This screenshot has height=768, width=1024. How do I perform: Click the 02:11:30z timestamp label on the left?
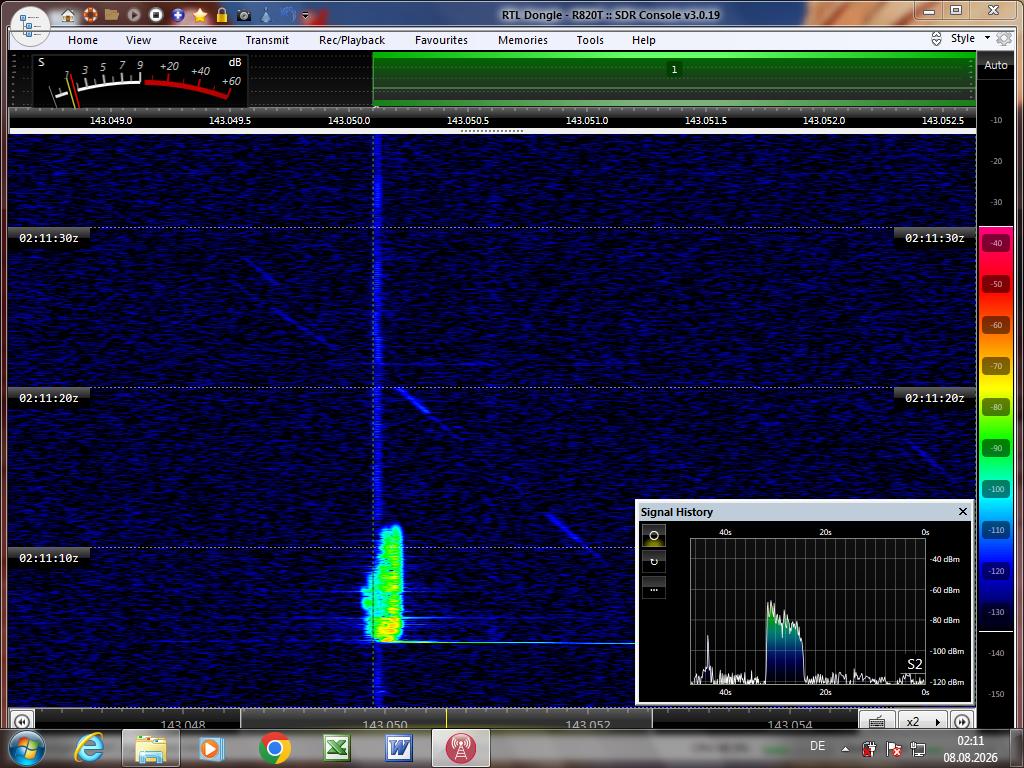coord(49,238)
